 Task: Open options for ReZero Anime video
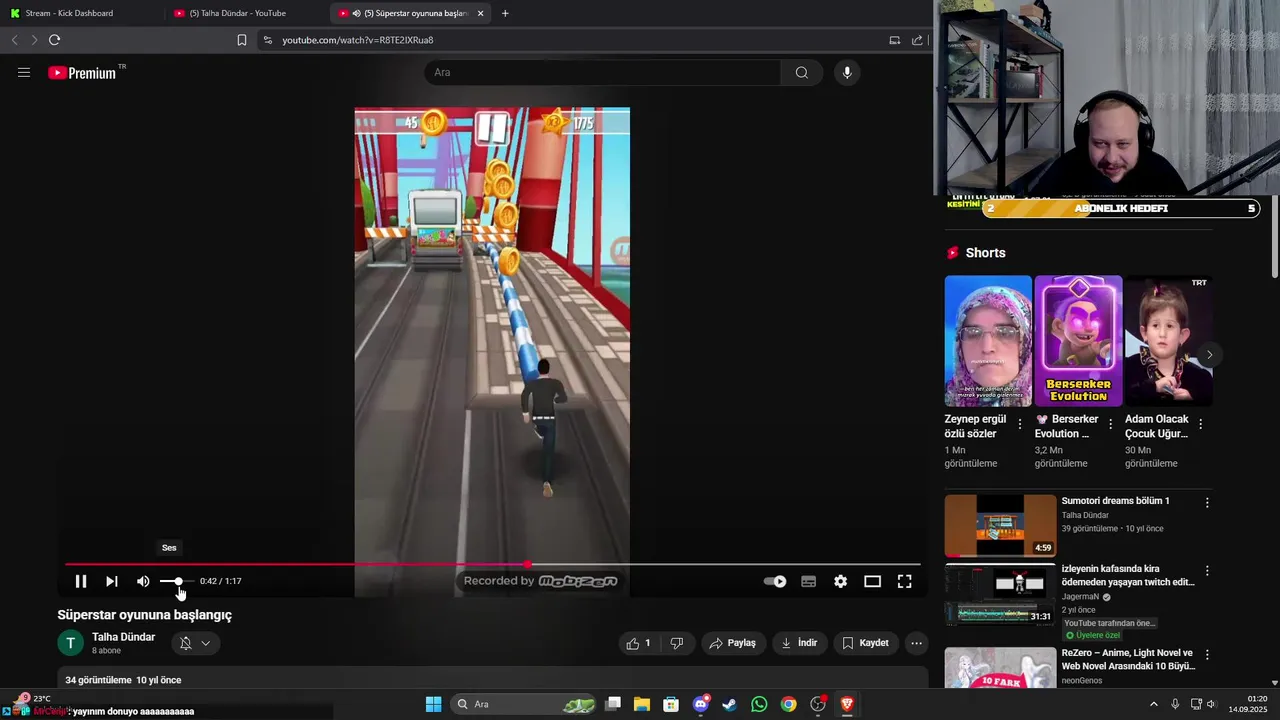pos(1207,655)
